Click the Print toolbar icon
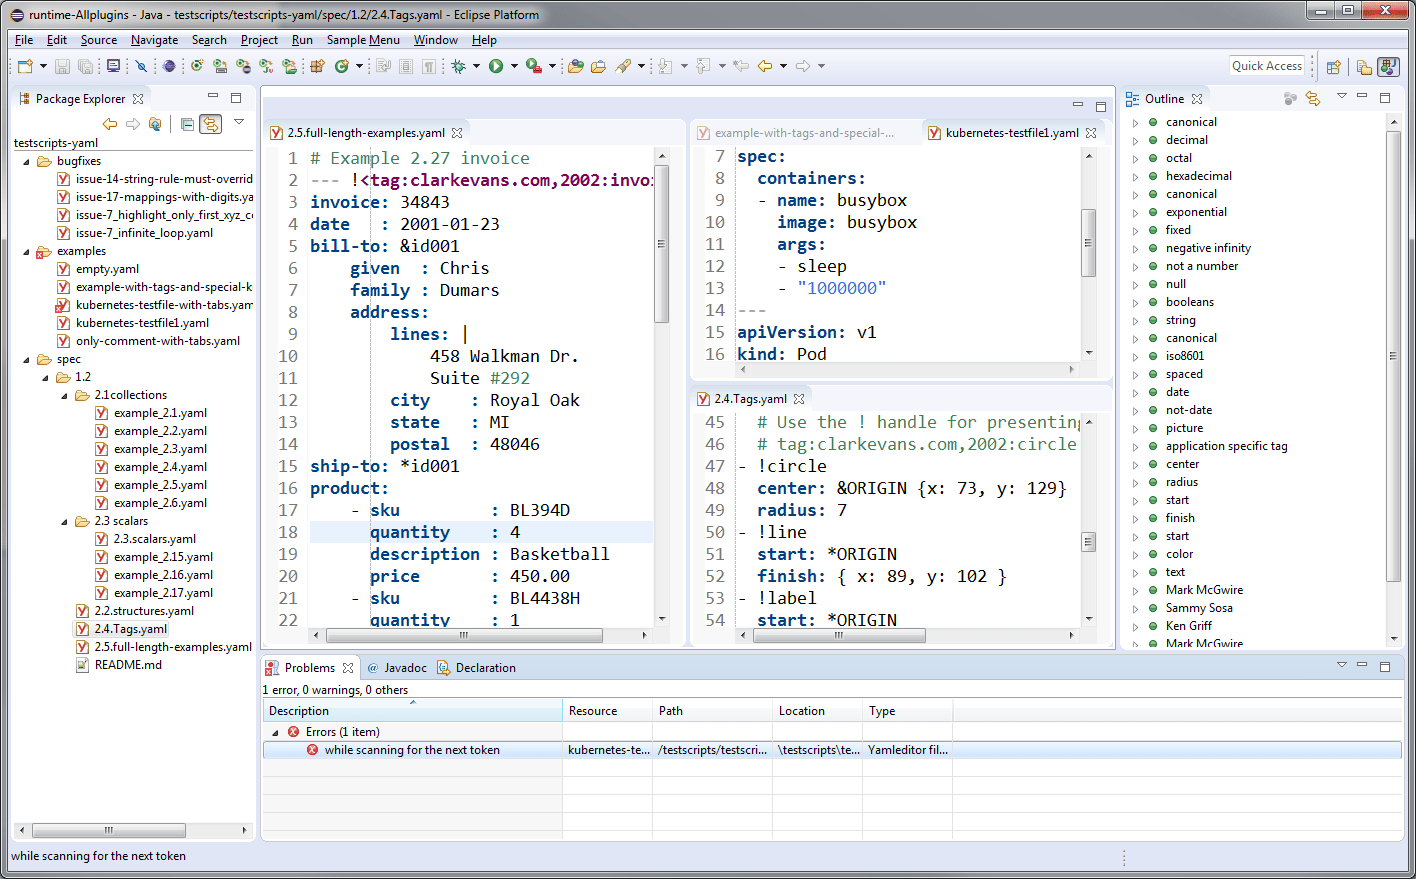The width and height of the screenshot is (1416, 879). tap(115, 66)
